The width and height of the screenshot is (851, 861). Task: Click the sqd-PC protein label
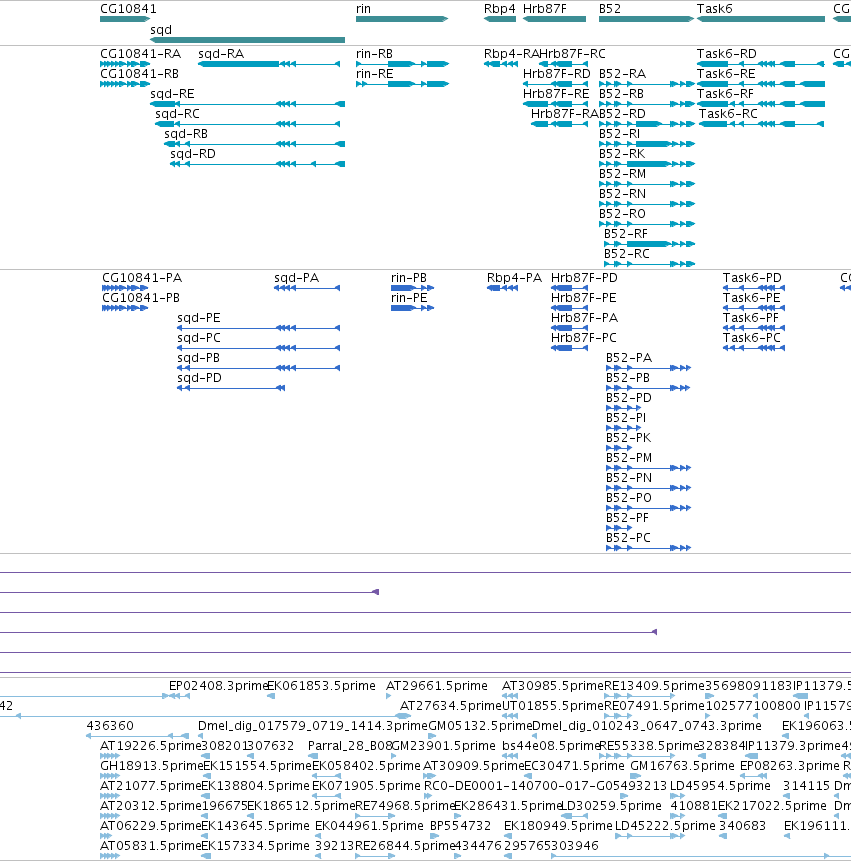point(199,337)
